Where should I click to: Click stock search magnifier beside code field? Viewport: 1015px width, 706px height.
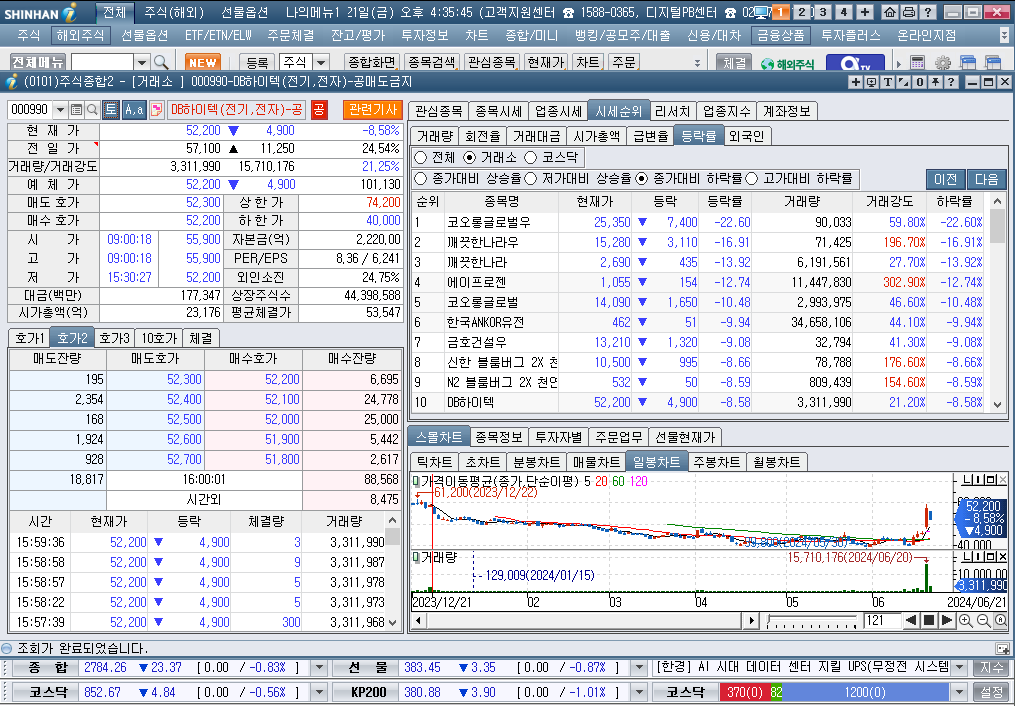click(92, 109)
